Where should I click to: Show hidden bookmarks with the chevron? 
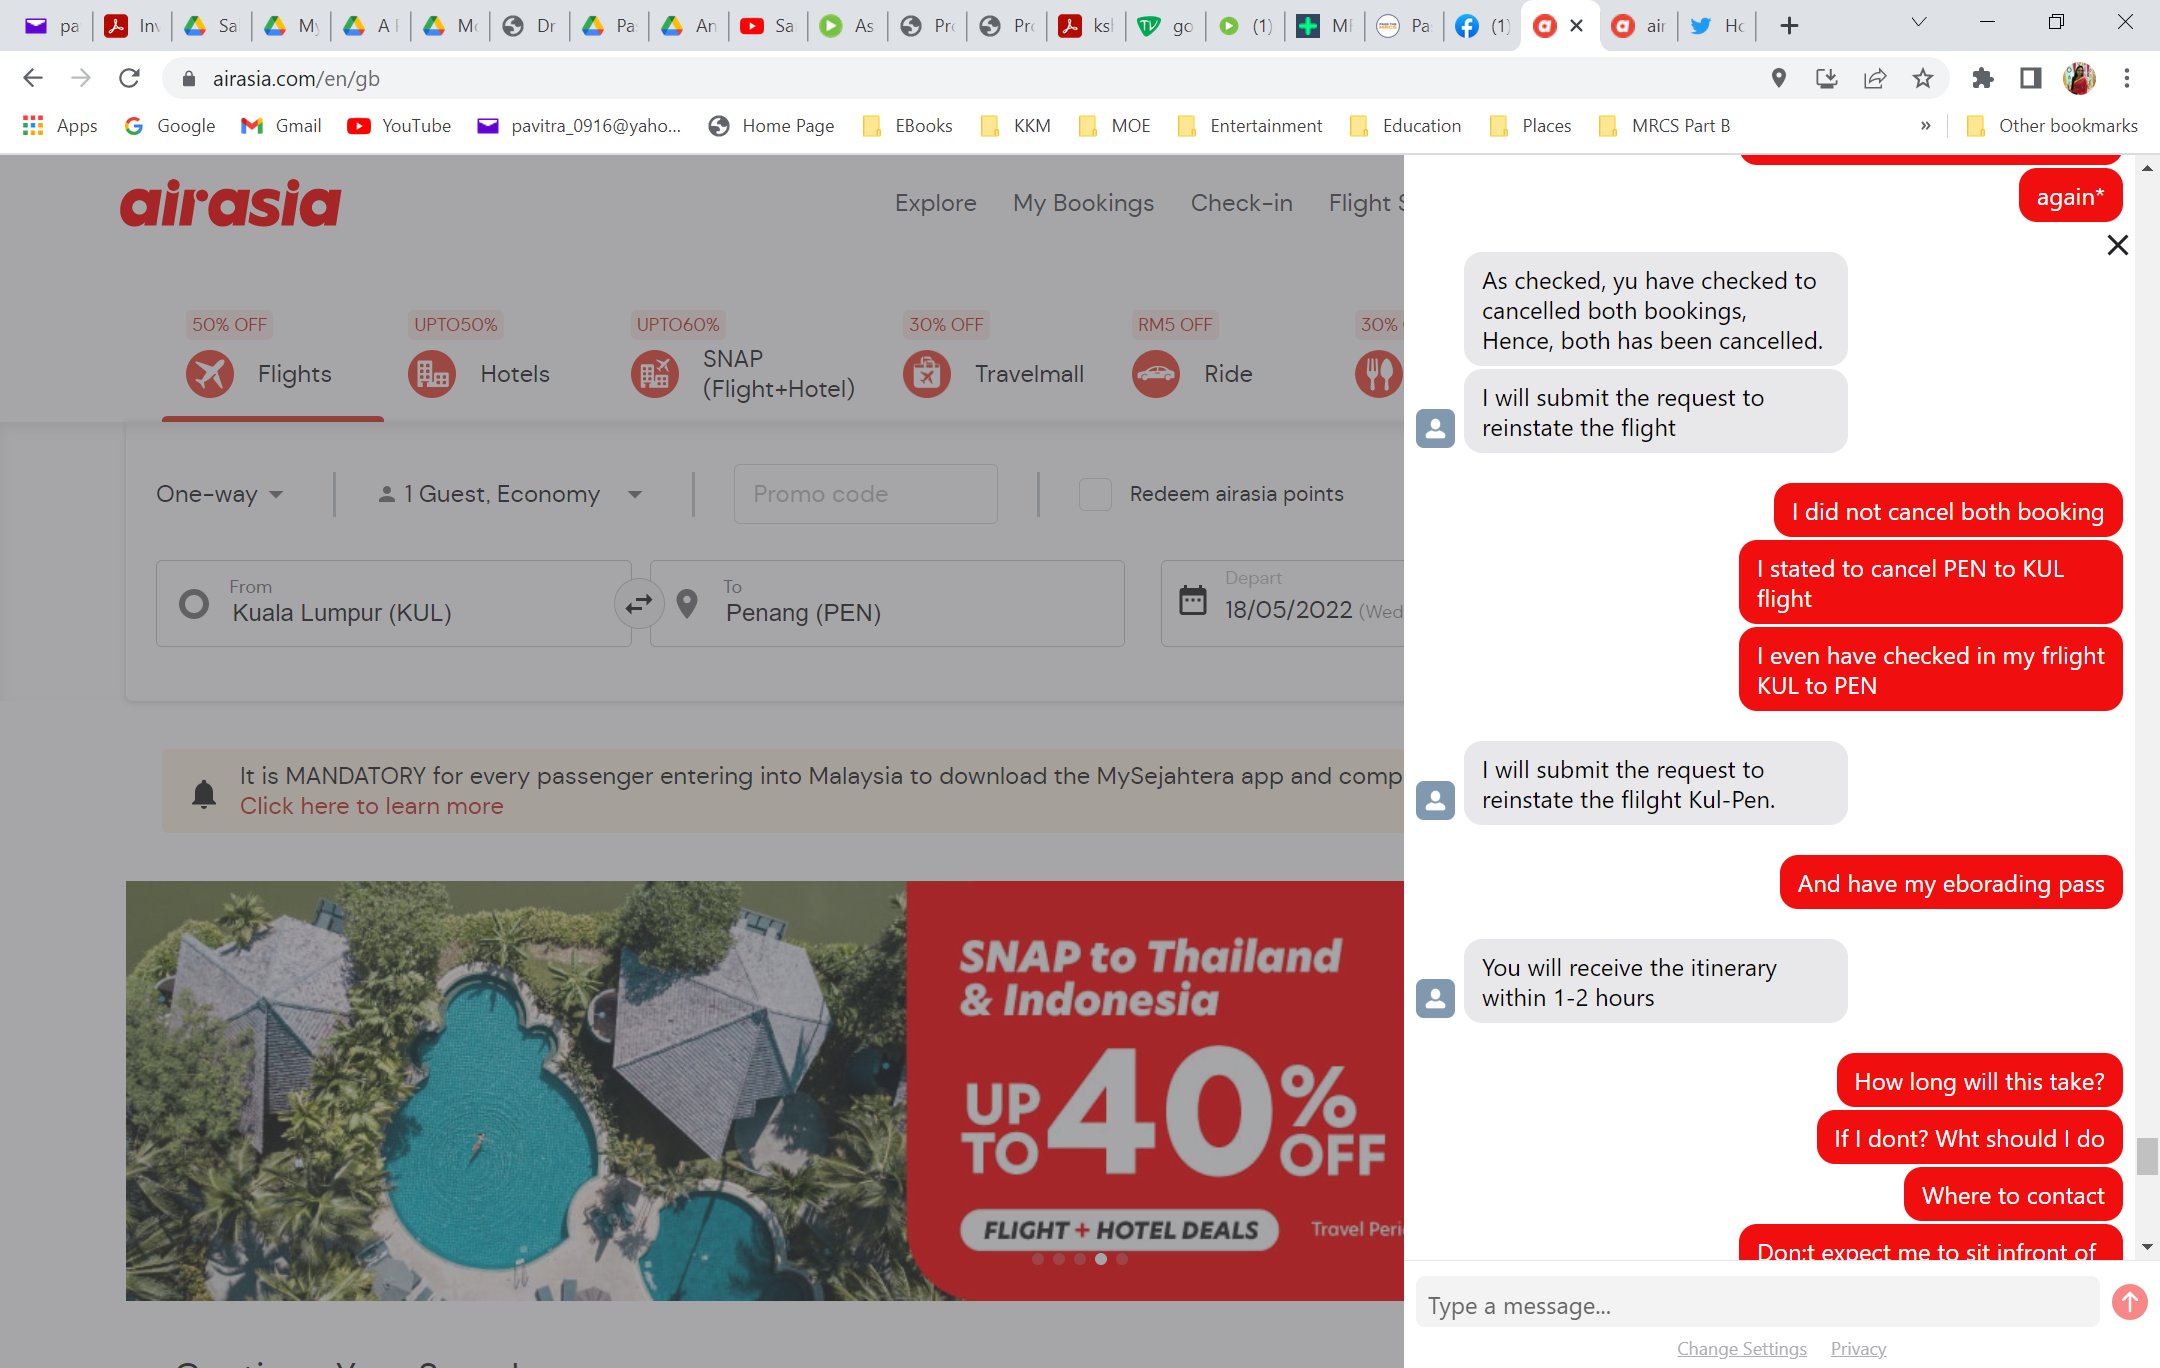[x=1925, y=126]
